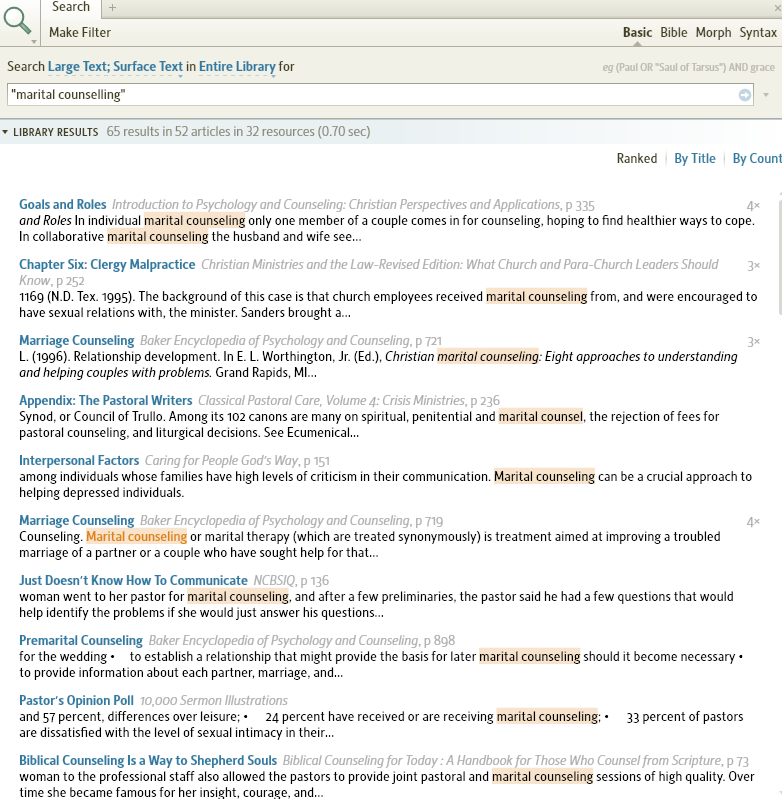Close the Search panel with X
782x799 pixels.
click(x=778, y=8)
